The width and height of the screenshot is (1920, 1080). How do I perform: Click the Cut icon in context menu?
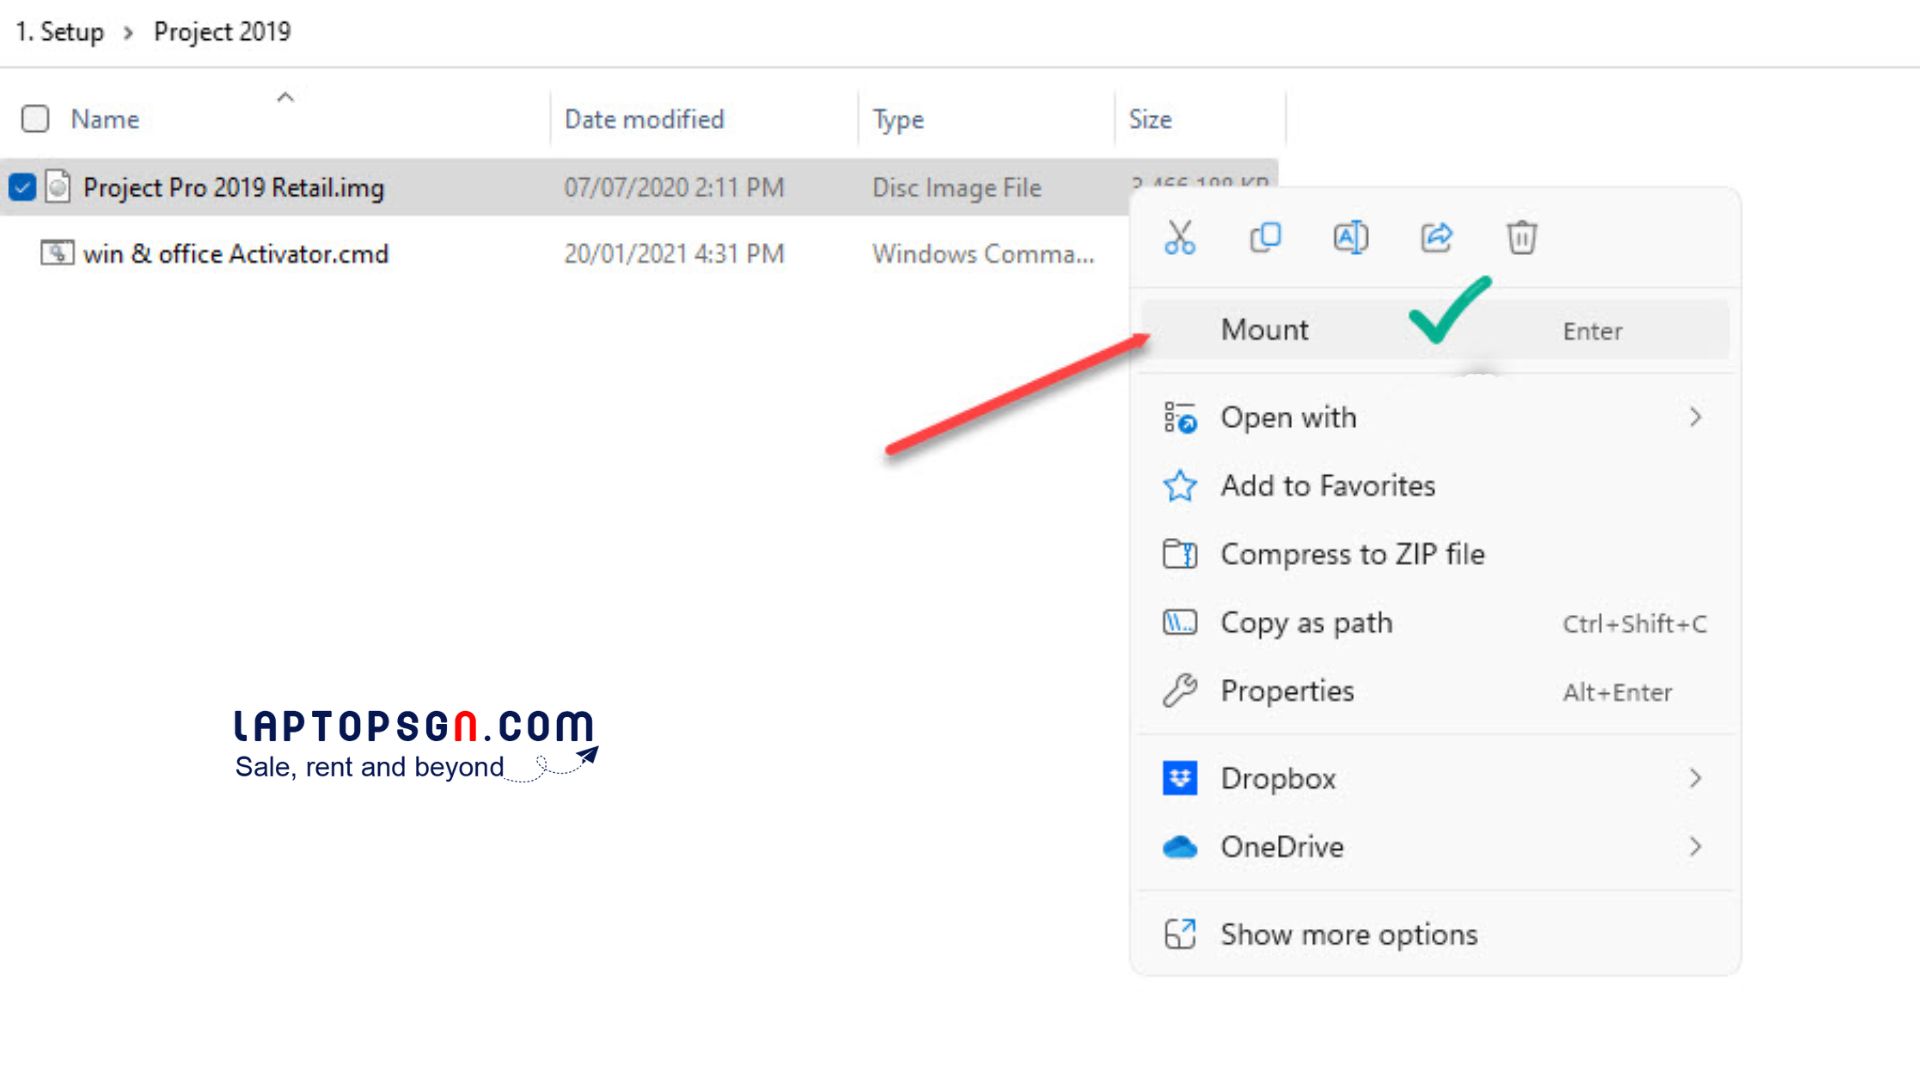click(x=1180, y=238)
